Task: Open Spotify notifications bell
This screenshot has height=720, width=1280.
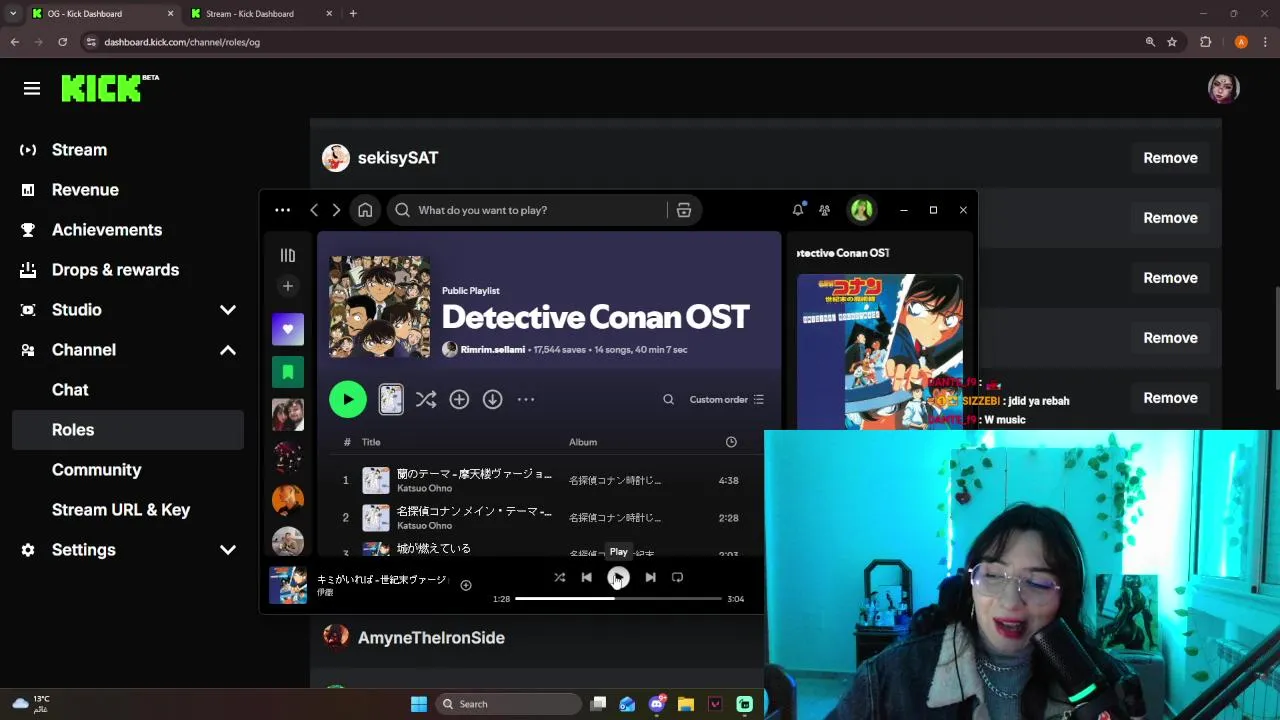Action: tap(798, 210)
